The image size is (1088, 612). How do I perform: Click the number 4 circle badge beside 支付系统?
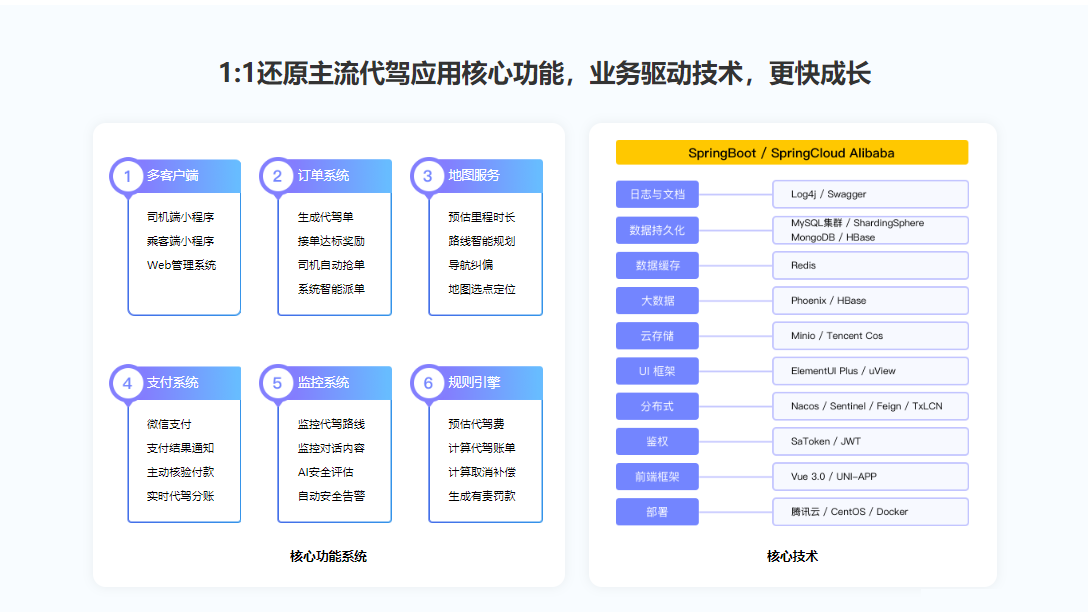(x=127, y=383)
